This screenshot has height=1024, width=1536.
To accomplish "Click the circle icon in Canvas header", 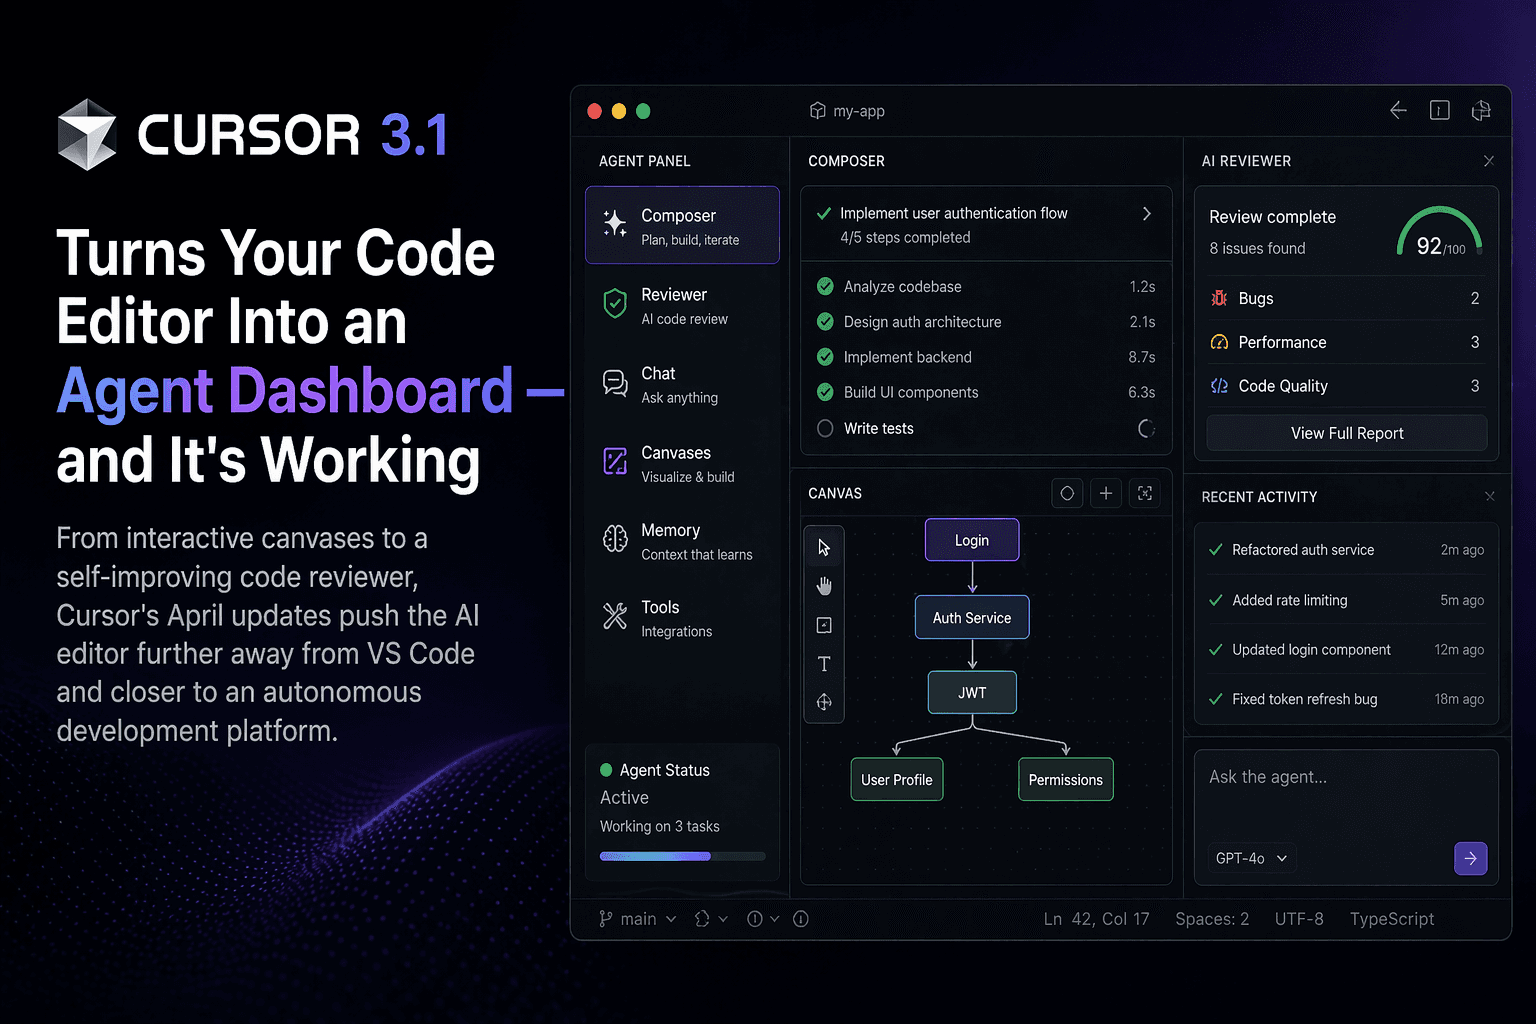I will (1067, 493).
